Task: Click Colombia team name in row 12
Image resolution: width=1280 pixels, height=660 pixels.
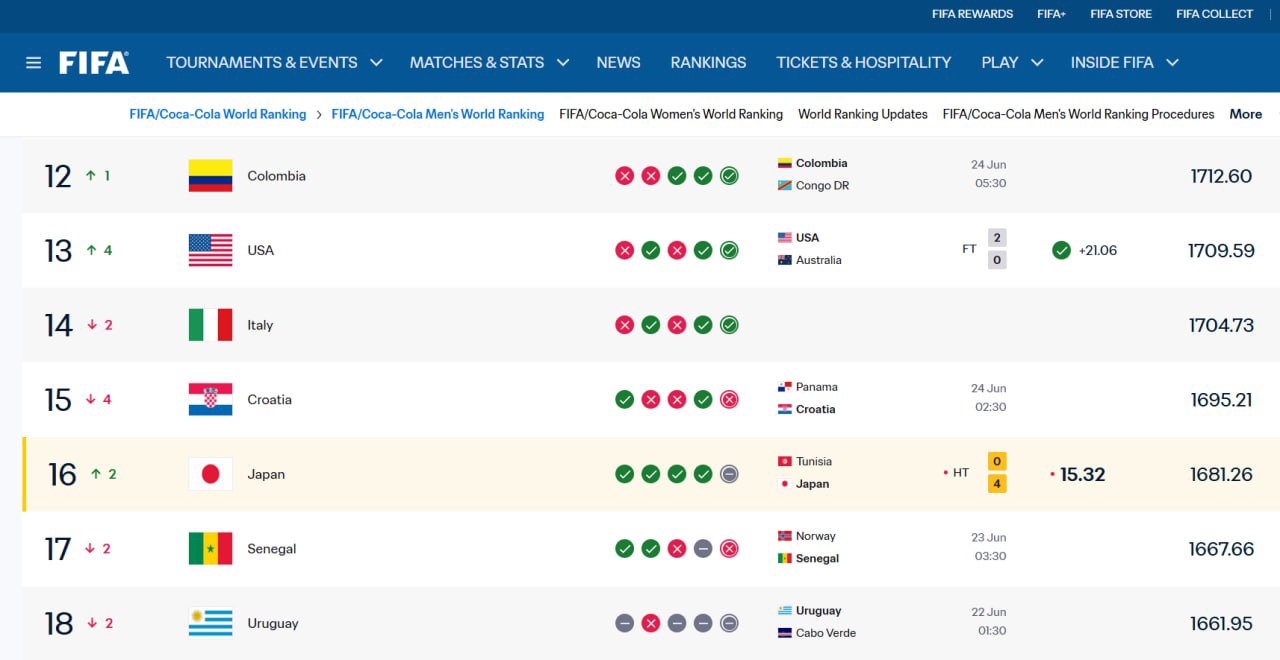Action: tap(277, 176)
